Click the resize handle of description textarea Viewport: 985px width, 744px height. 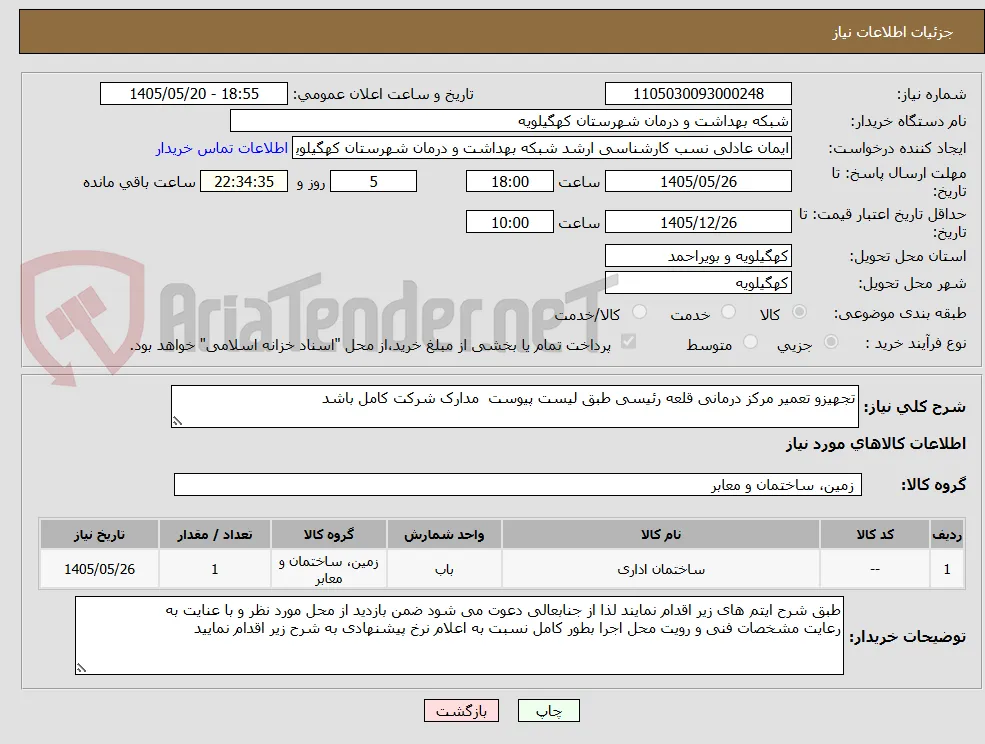tap(177, 422)
